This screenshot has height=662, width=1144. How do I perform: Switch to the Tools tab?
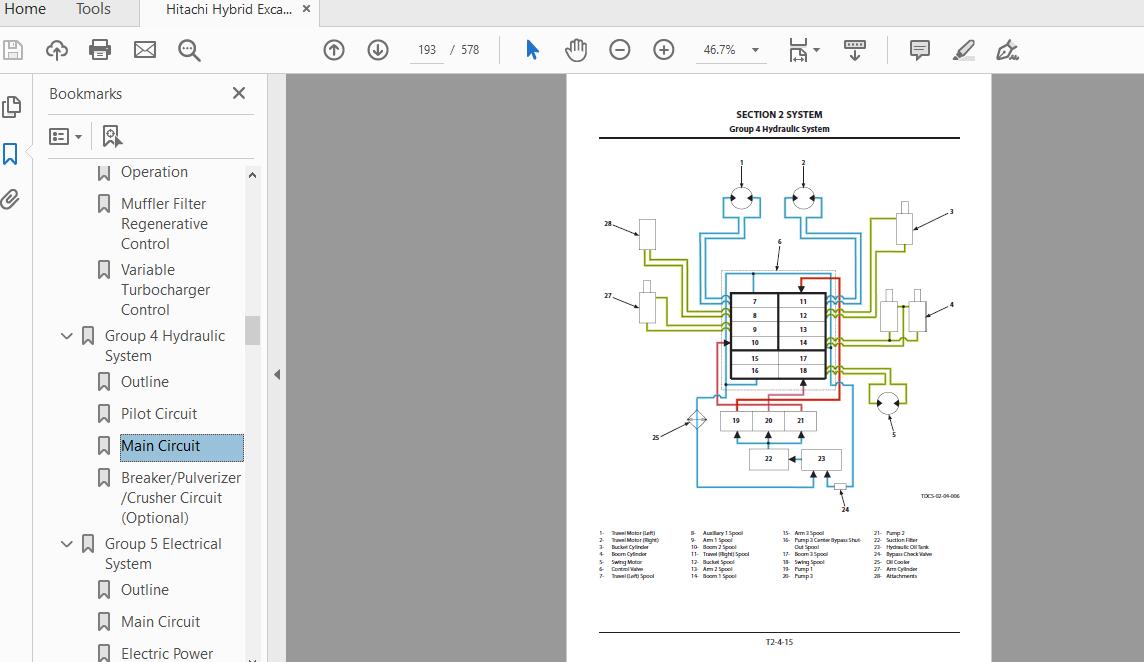click(x=93, y=9)
